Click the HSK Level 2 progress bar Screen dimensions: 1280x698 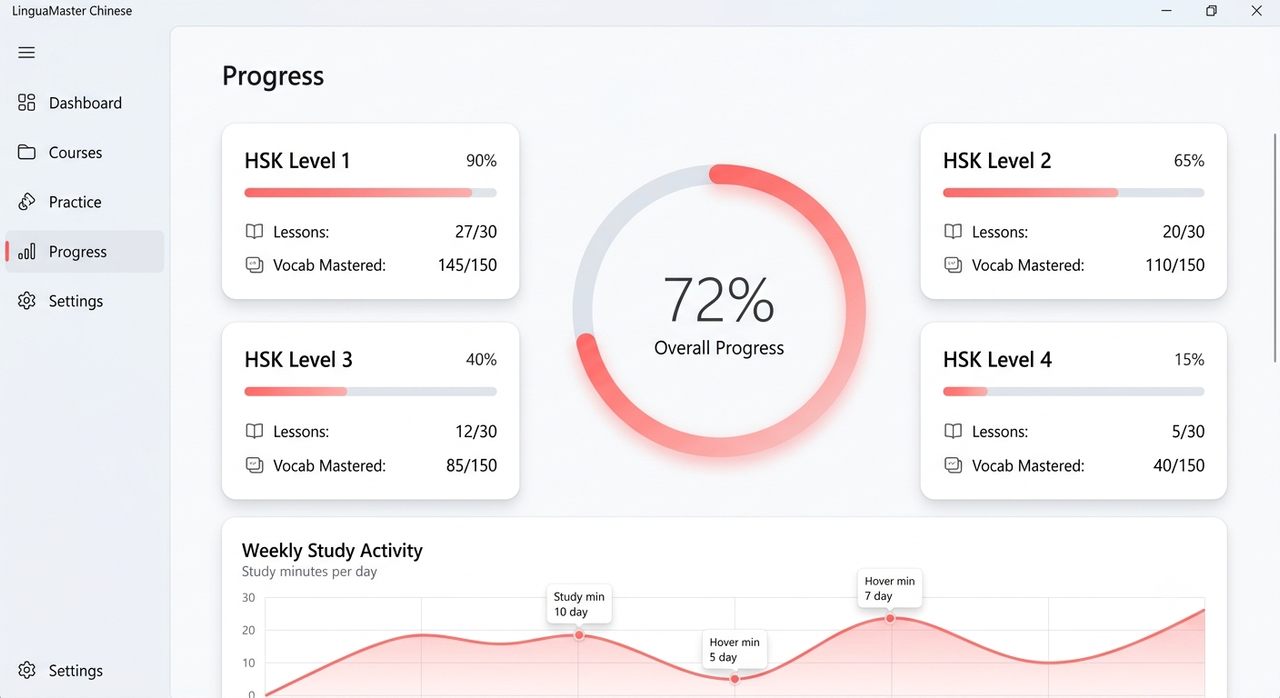[x=1073, y=192]
